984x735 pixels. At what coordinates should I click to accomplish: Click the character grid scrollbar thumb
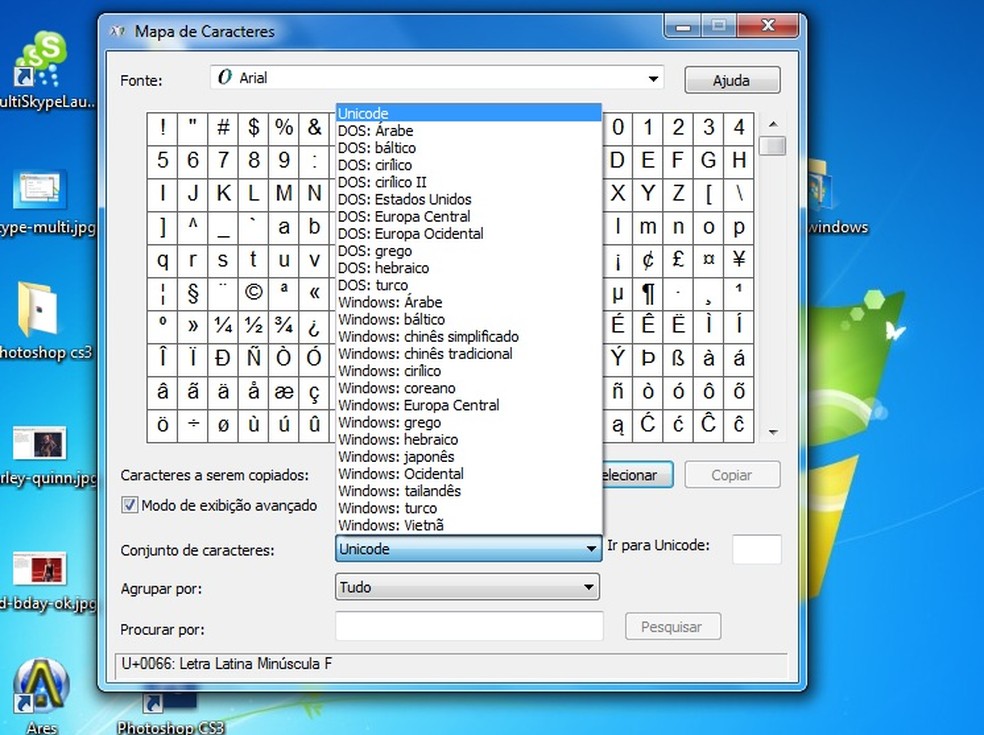click(773, 146)
